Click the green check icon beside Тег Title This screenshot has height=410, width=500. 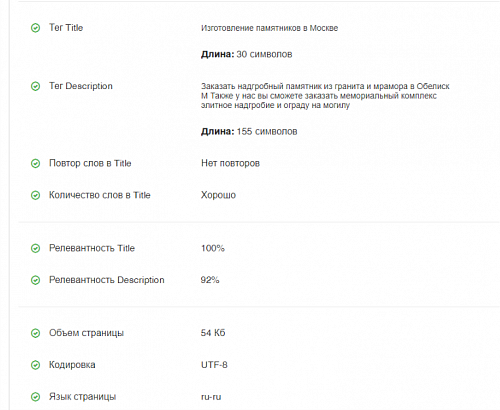(x=35, y=28)
